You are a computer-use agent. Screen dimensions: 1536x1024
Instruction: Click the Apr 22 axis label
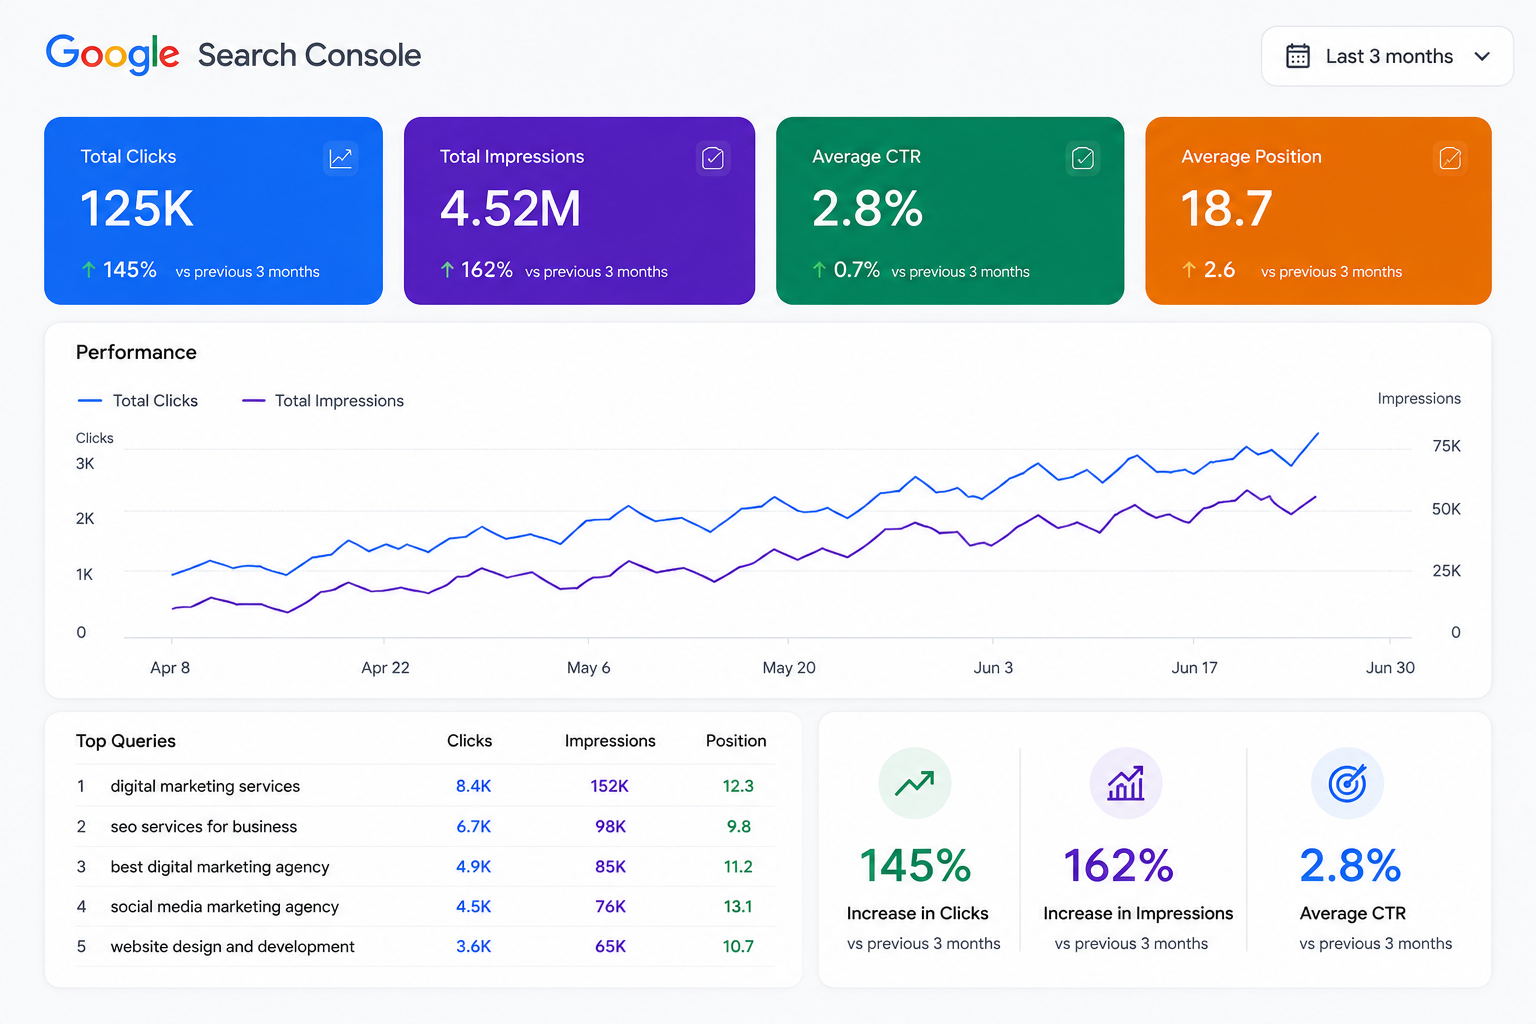pos(385,668)
